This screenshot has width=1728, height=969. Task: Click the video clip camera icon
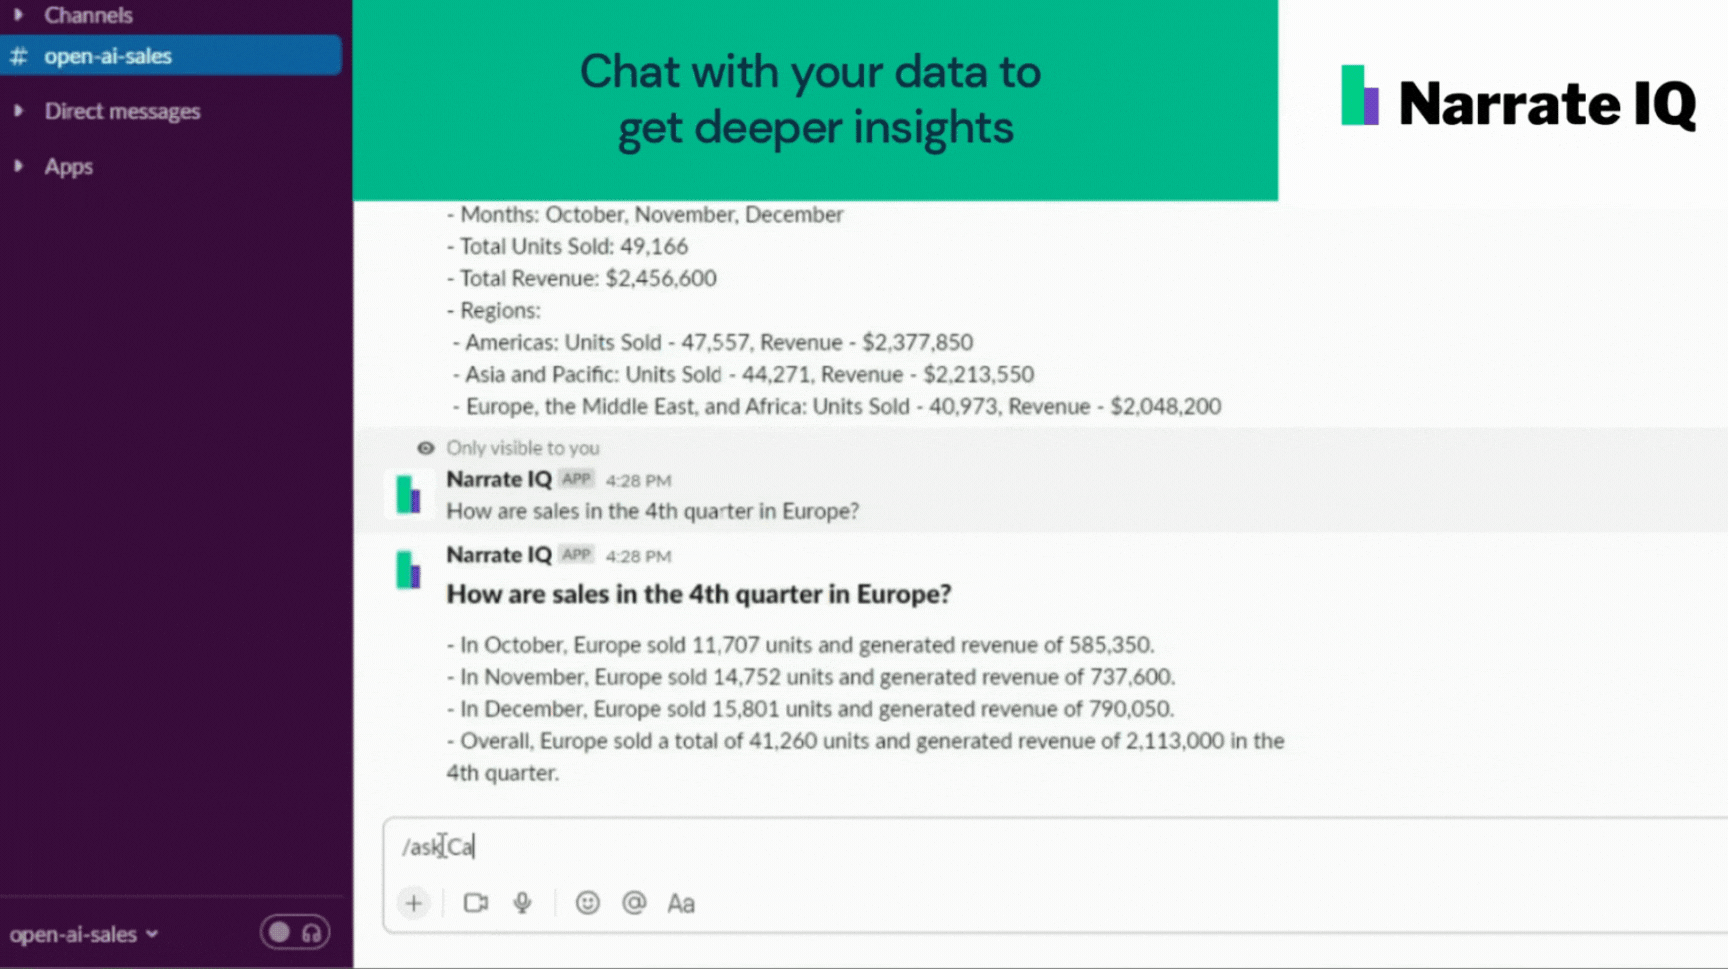click(476, 903)
